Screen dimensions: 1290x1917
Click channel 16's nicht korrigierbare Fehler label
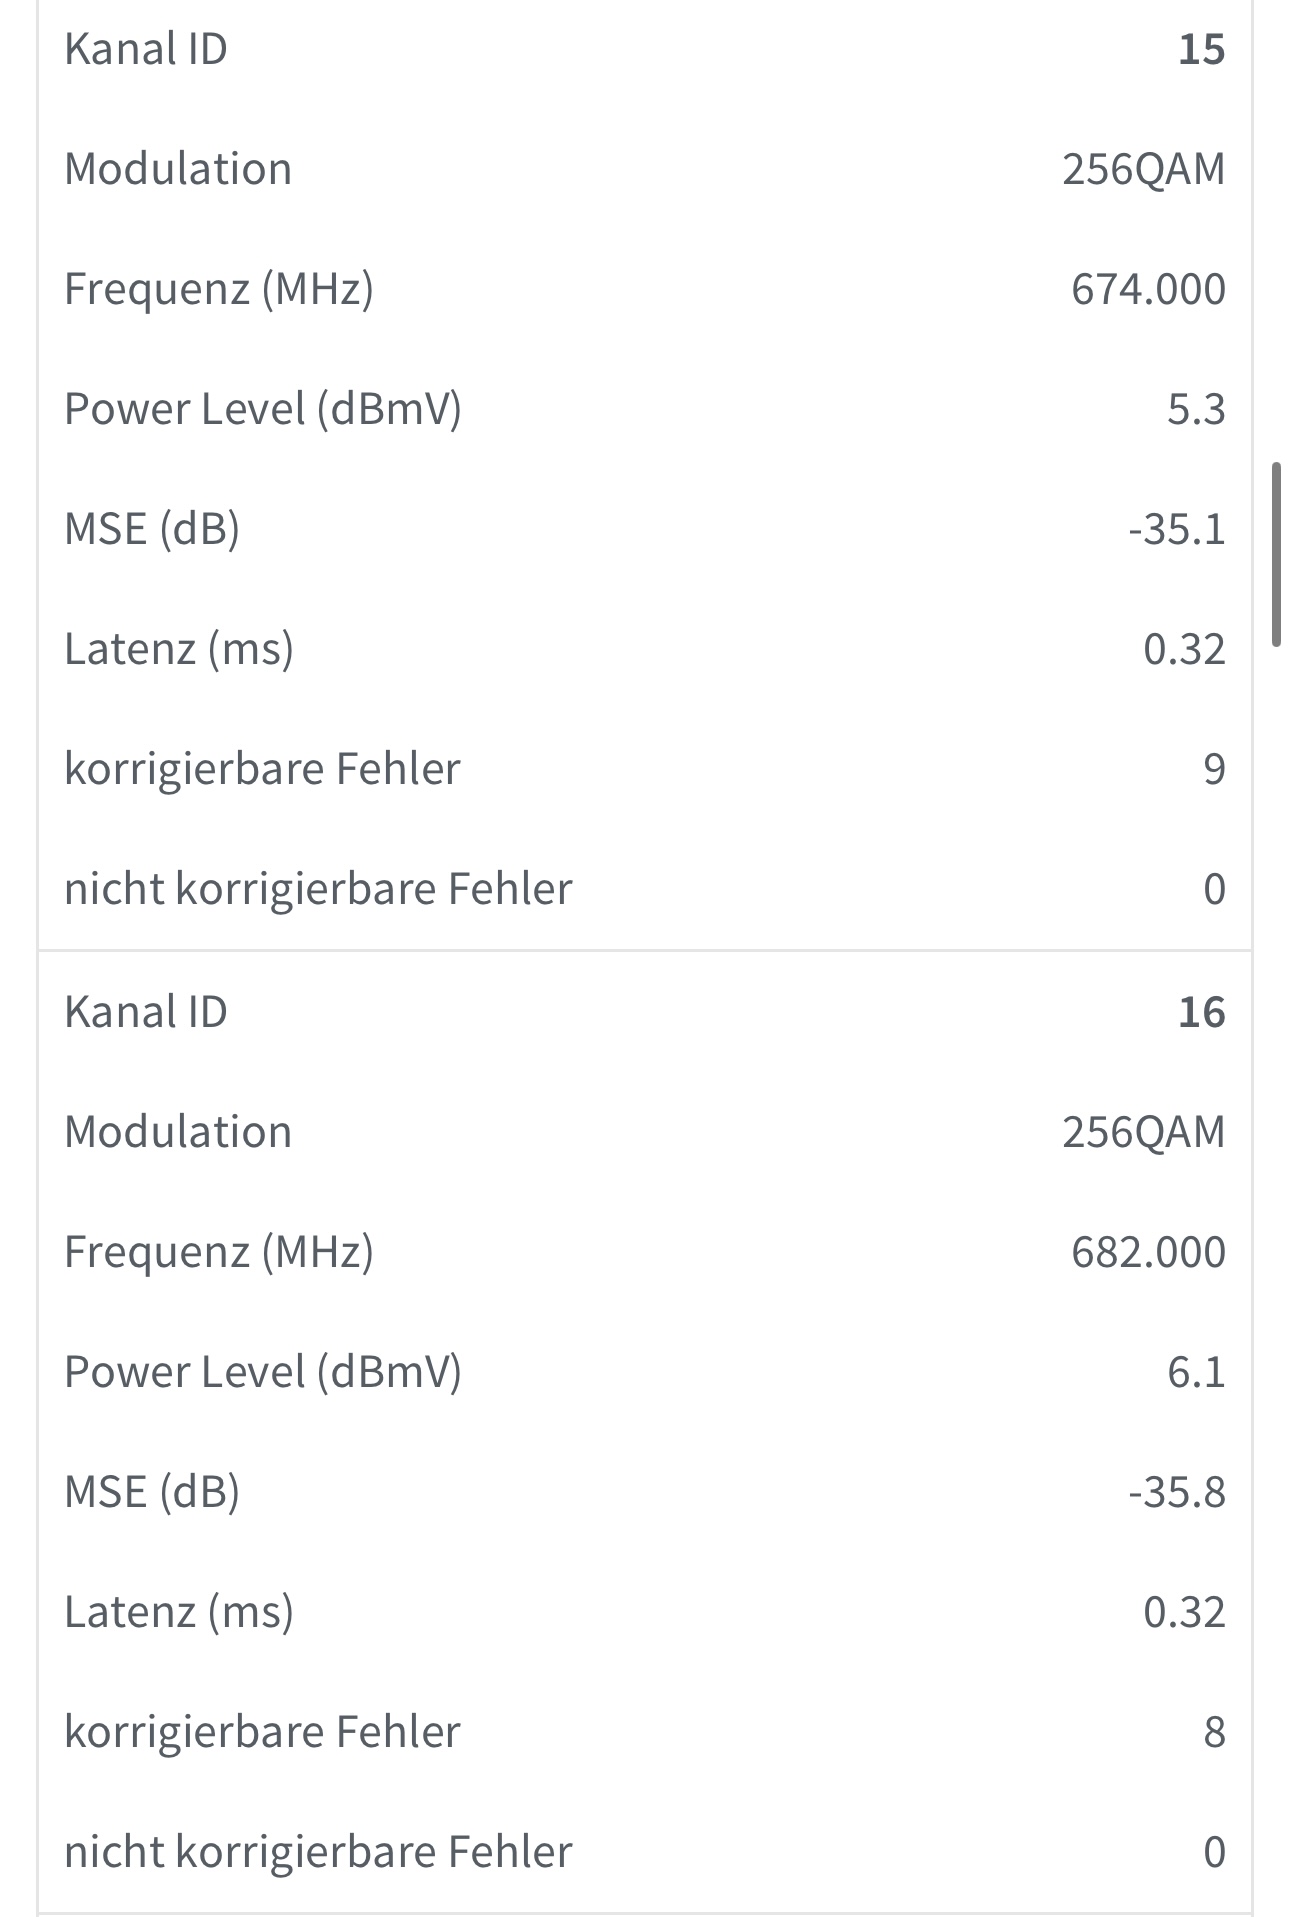tap(318, 1852)
